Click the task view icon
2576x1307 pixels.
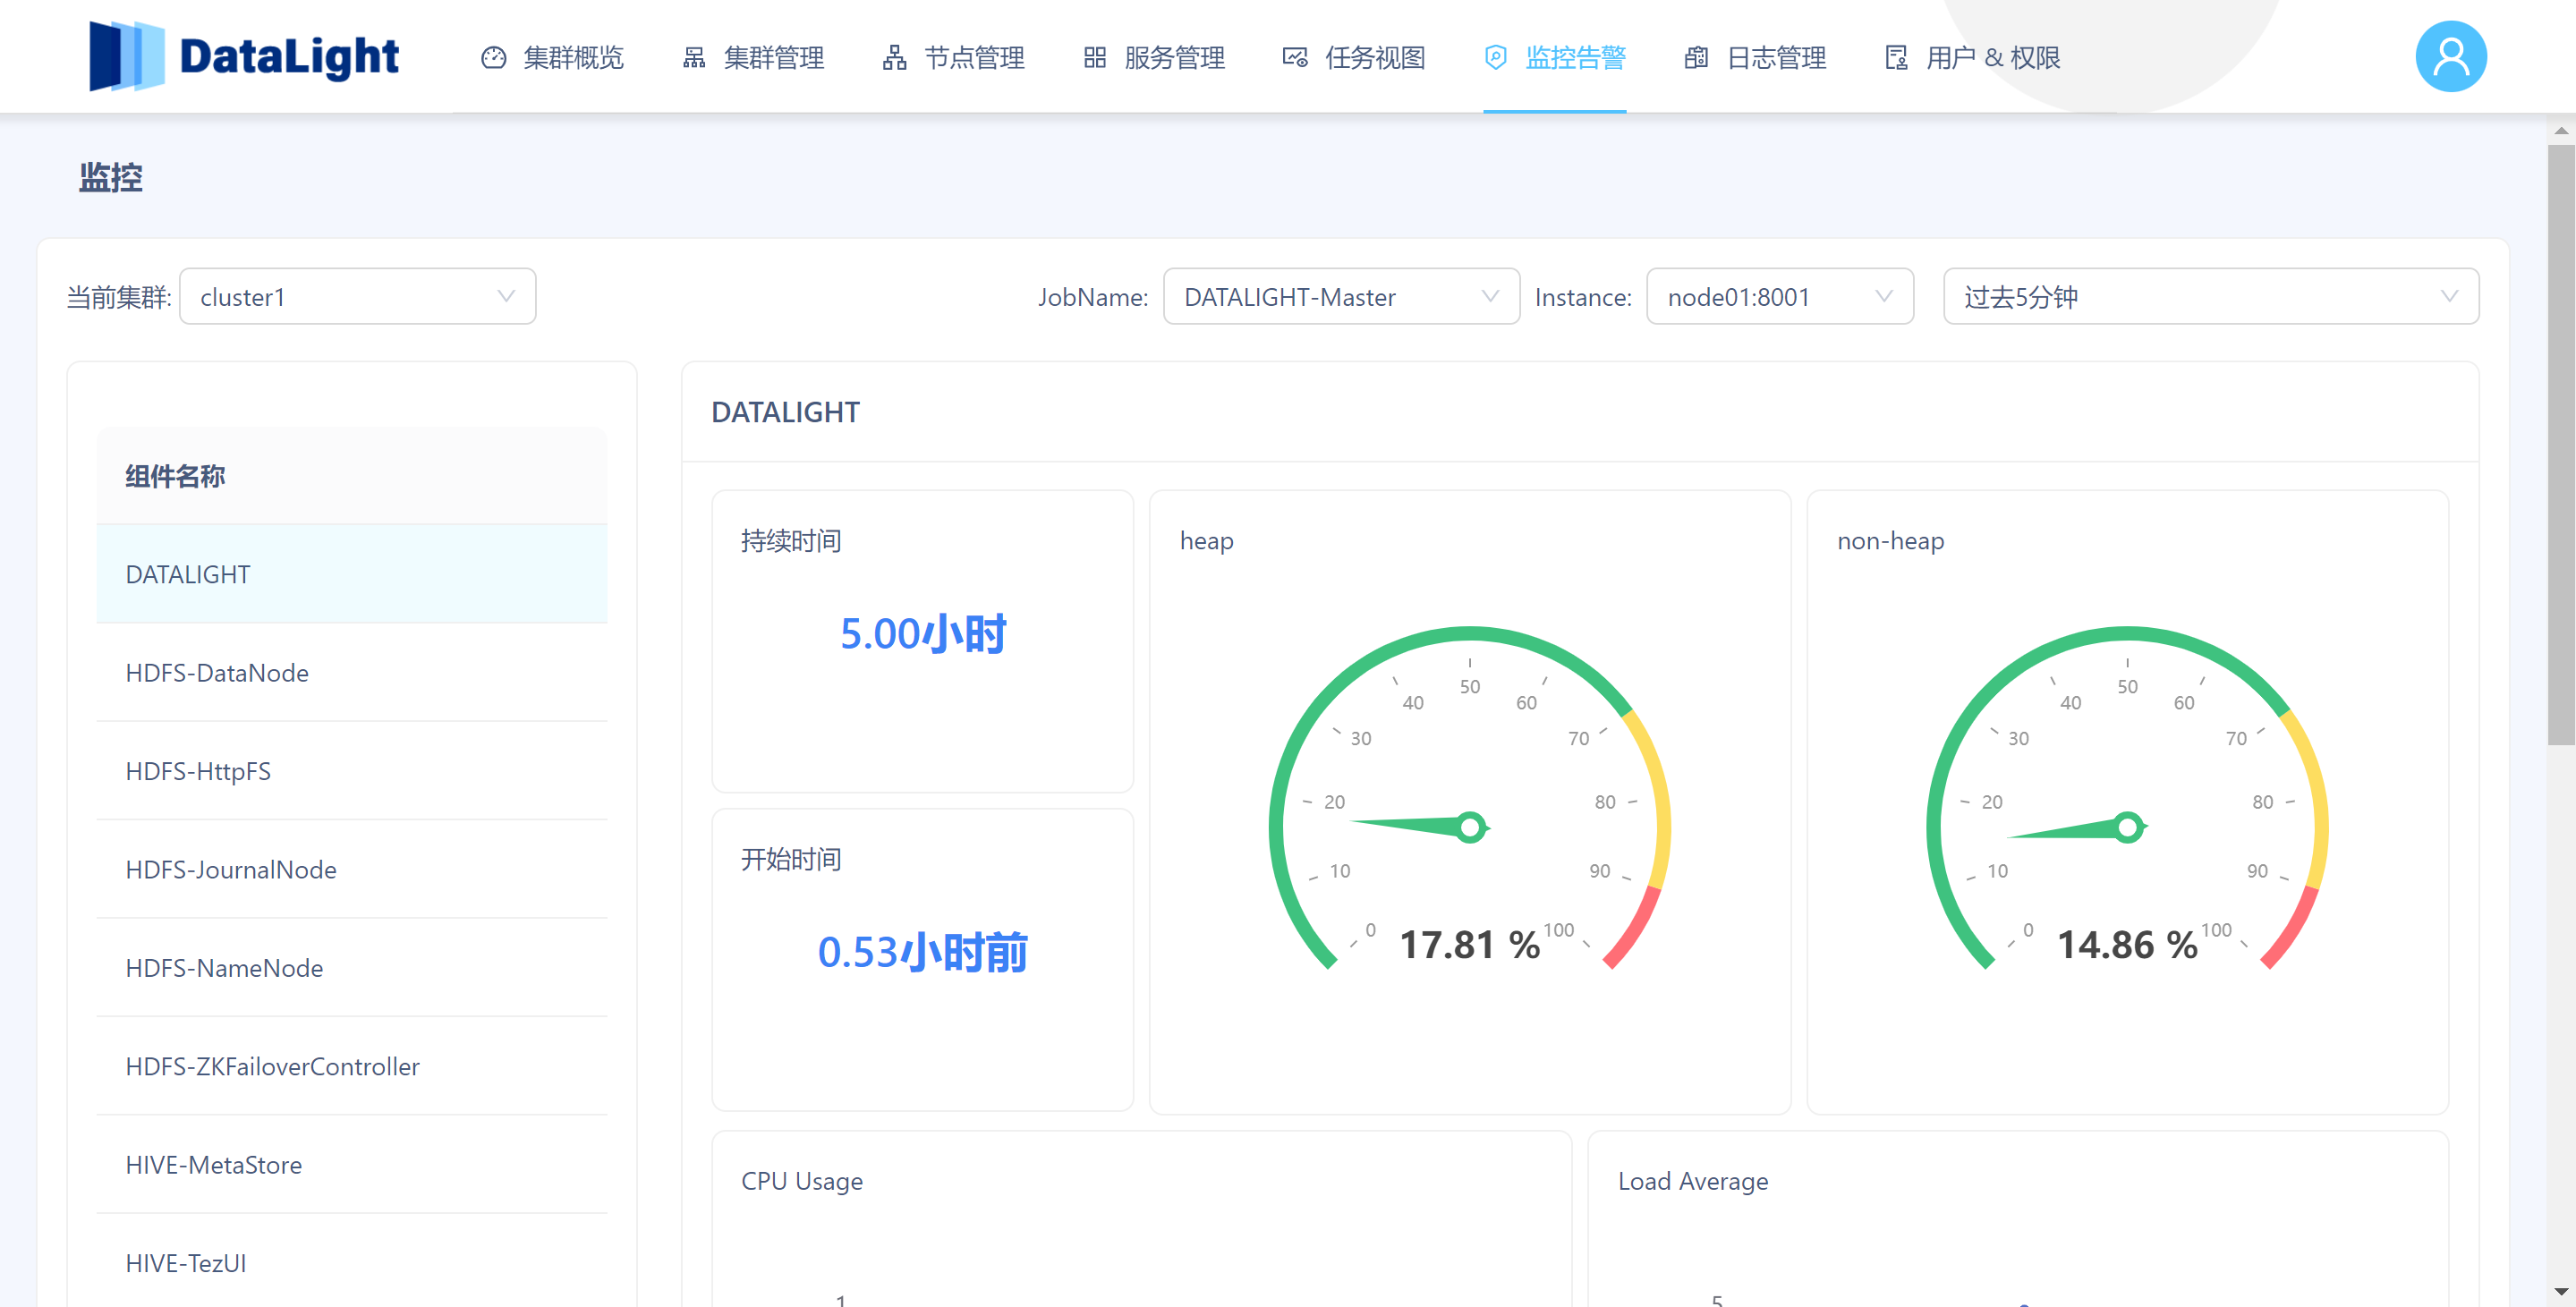1295,58
